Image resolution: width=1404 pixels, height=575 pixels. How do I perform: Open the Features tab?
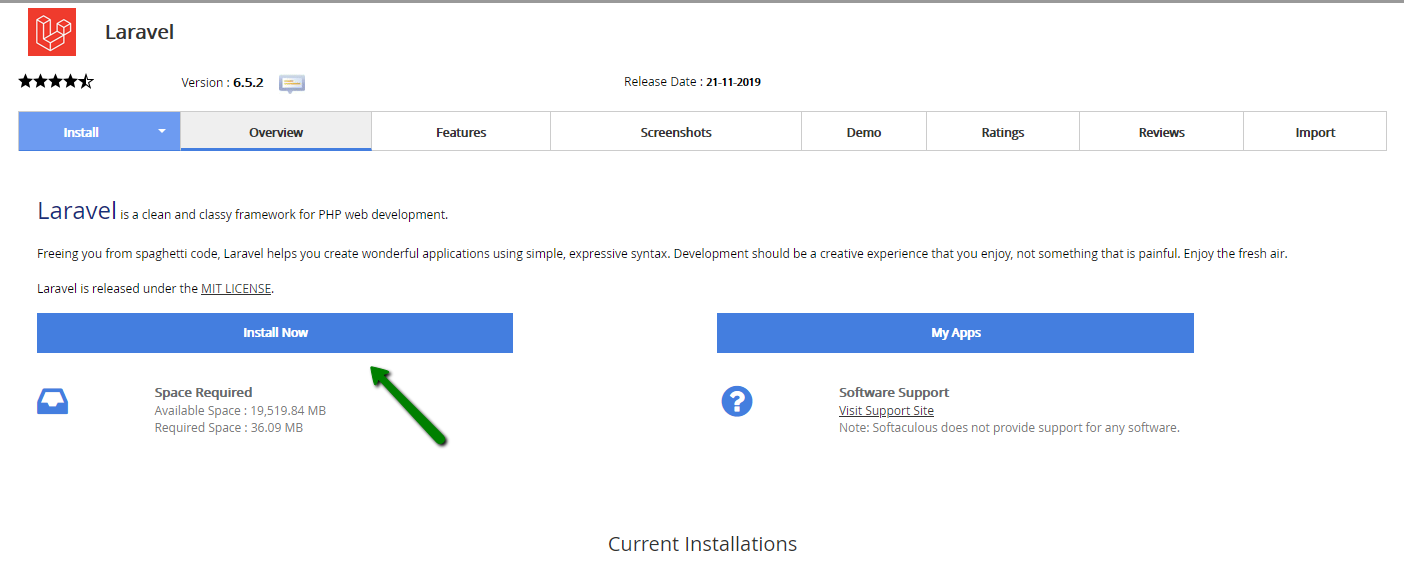[x=461, y=132]
